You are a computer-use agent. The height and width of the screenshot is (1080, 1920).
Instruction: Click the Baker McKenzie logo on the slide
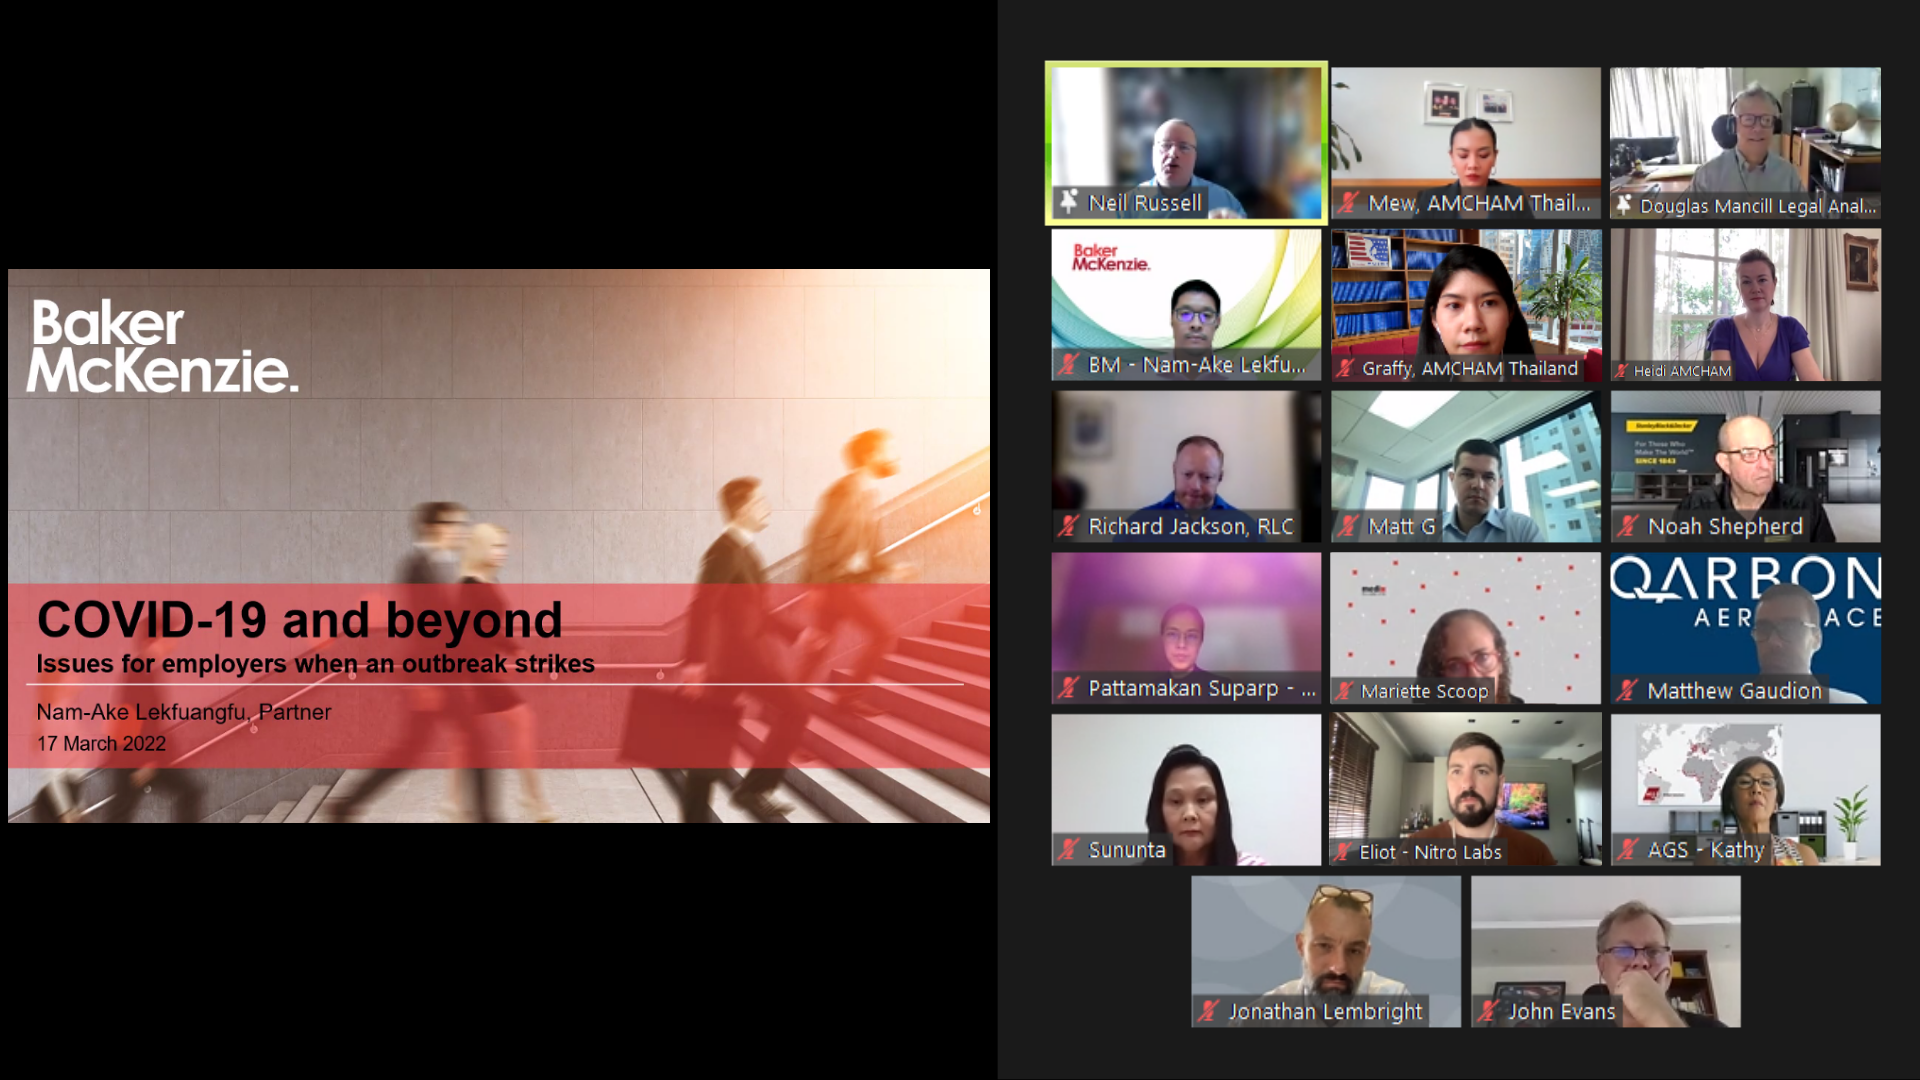click(162, 346)
